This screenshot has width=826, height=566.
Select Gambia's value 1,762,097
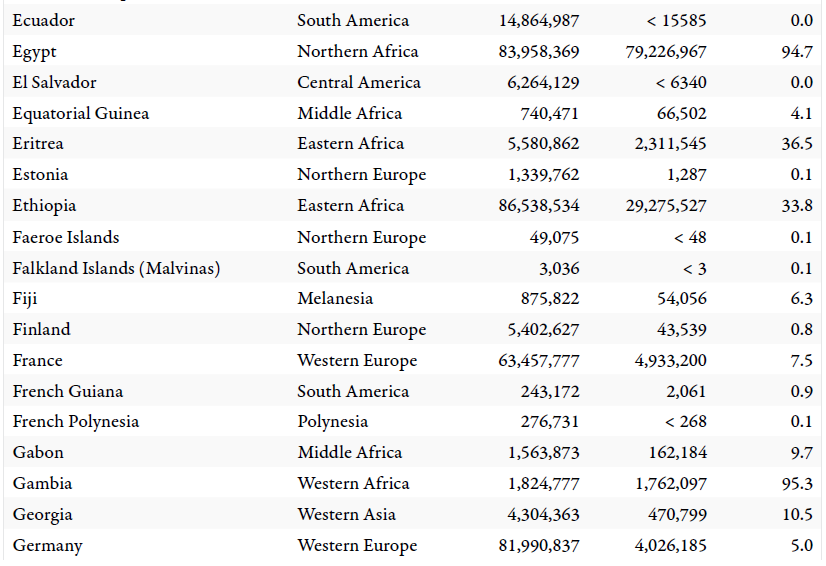click(x=670, y=483)
